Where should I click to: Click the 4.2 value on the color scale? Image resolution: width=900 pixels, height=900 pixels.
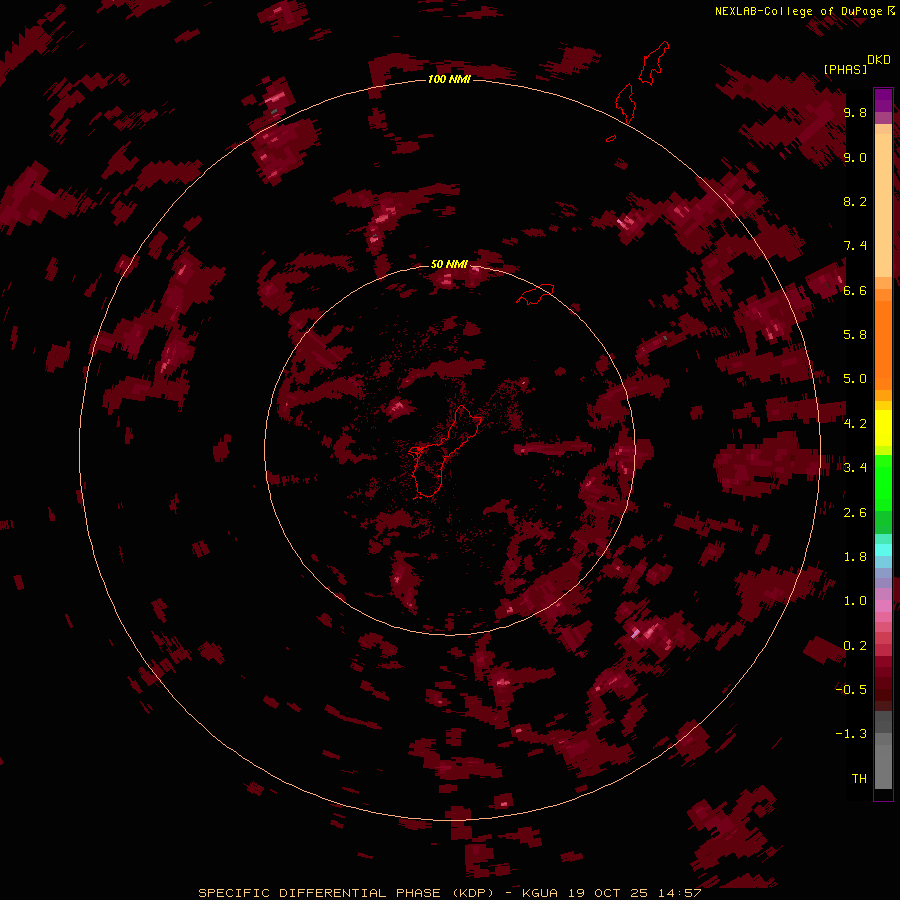[855, 423]
